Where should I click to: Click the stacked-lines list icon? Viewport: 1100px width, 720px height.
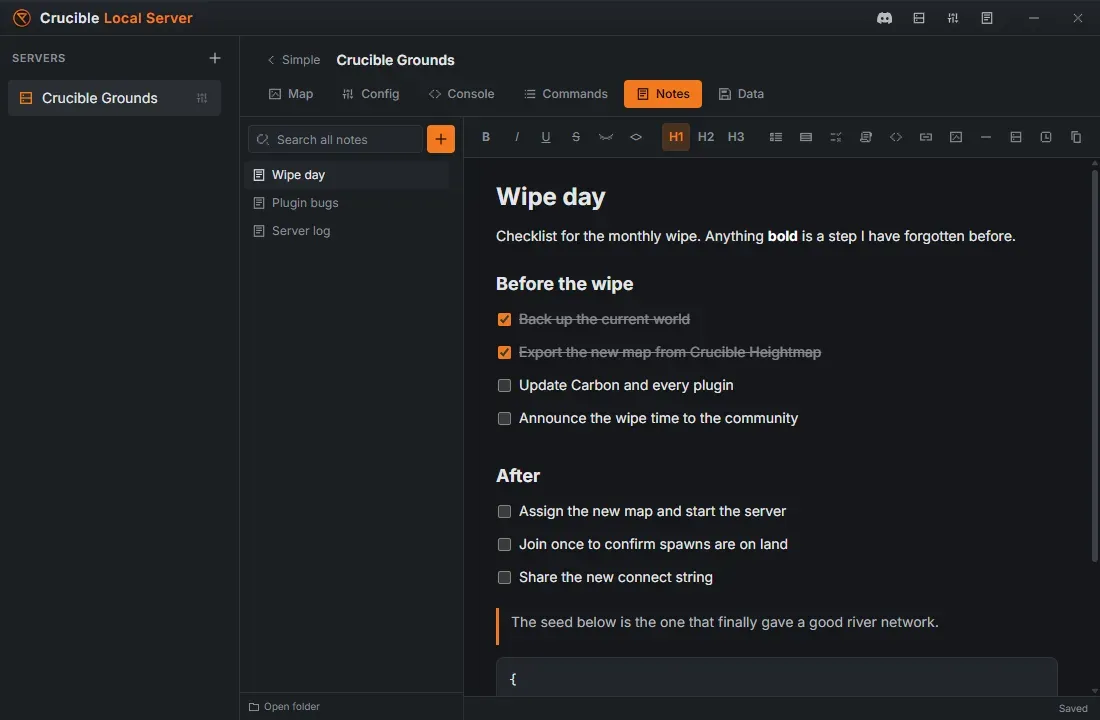click(x=805, y=137)
